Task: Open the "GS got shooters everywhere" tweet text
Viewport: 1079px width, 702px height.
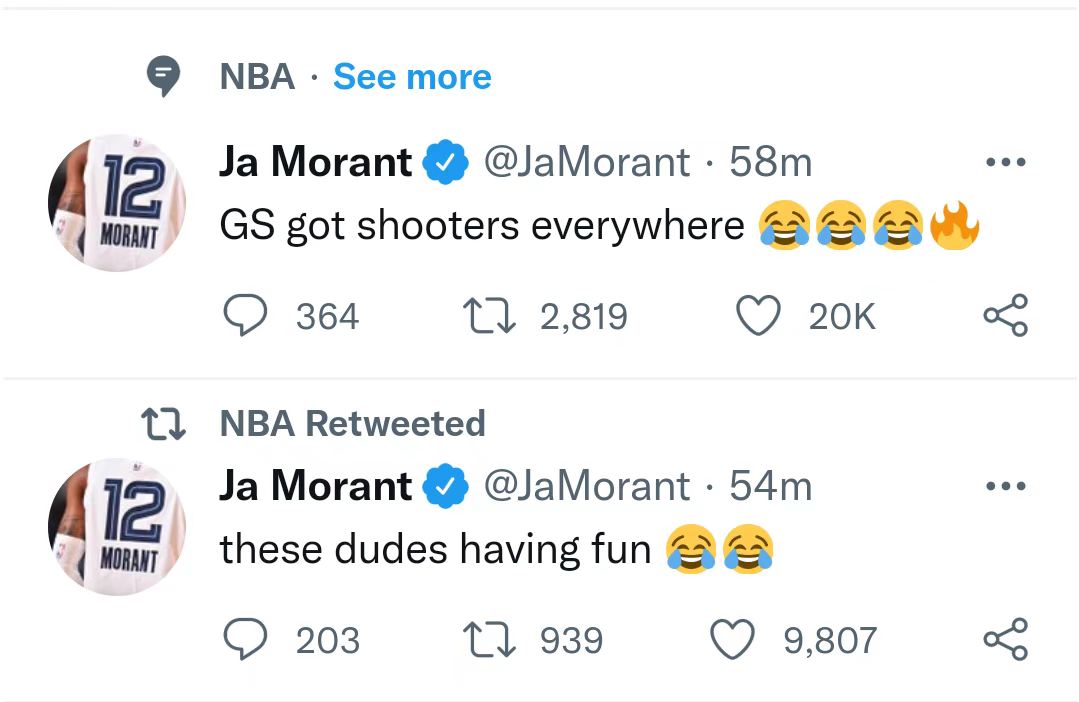Action: tap(482, 226)
